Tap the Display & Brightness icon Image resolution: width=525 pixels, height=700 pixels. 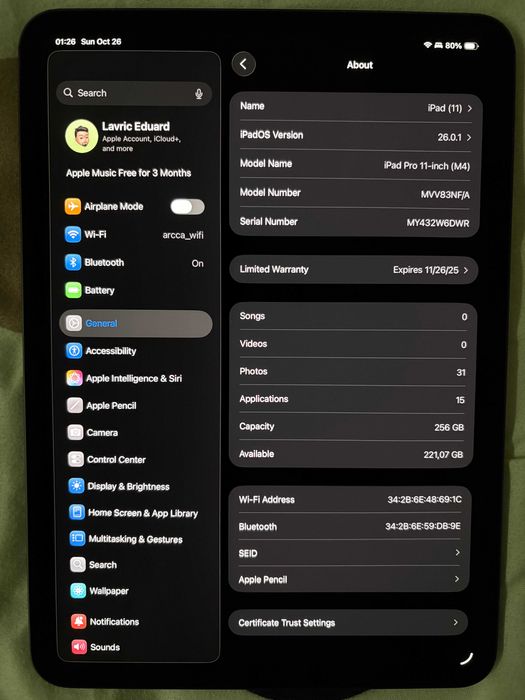76,486
